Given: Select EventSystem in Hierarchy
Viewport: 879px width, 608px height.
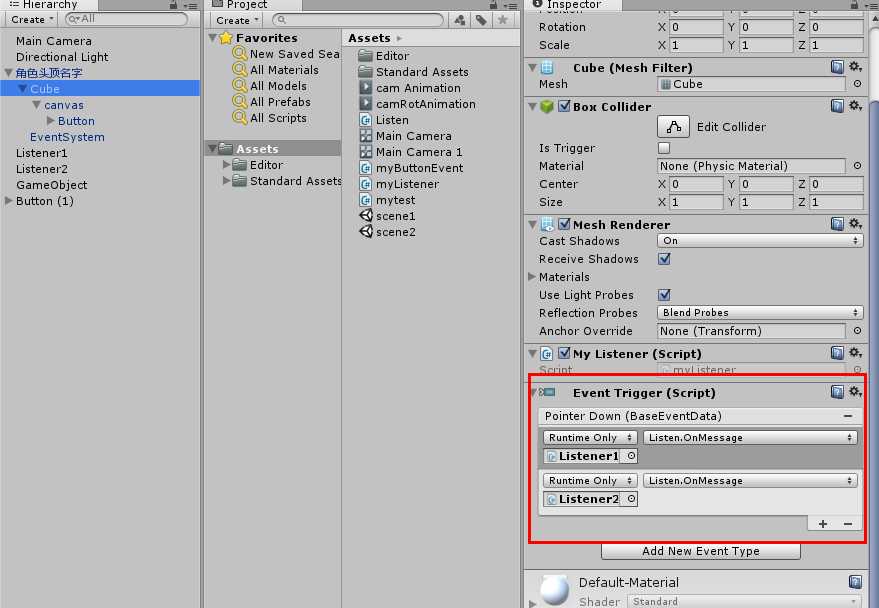Looking at the screenshot, I should tap(67, 137).
